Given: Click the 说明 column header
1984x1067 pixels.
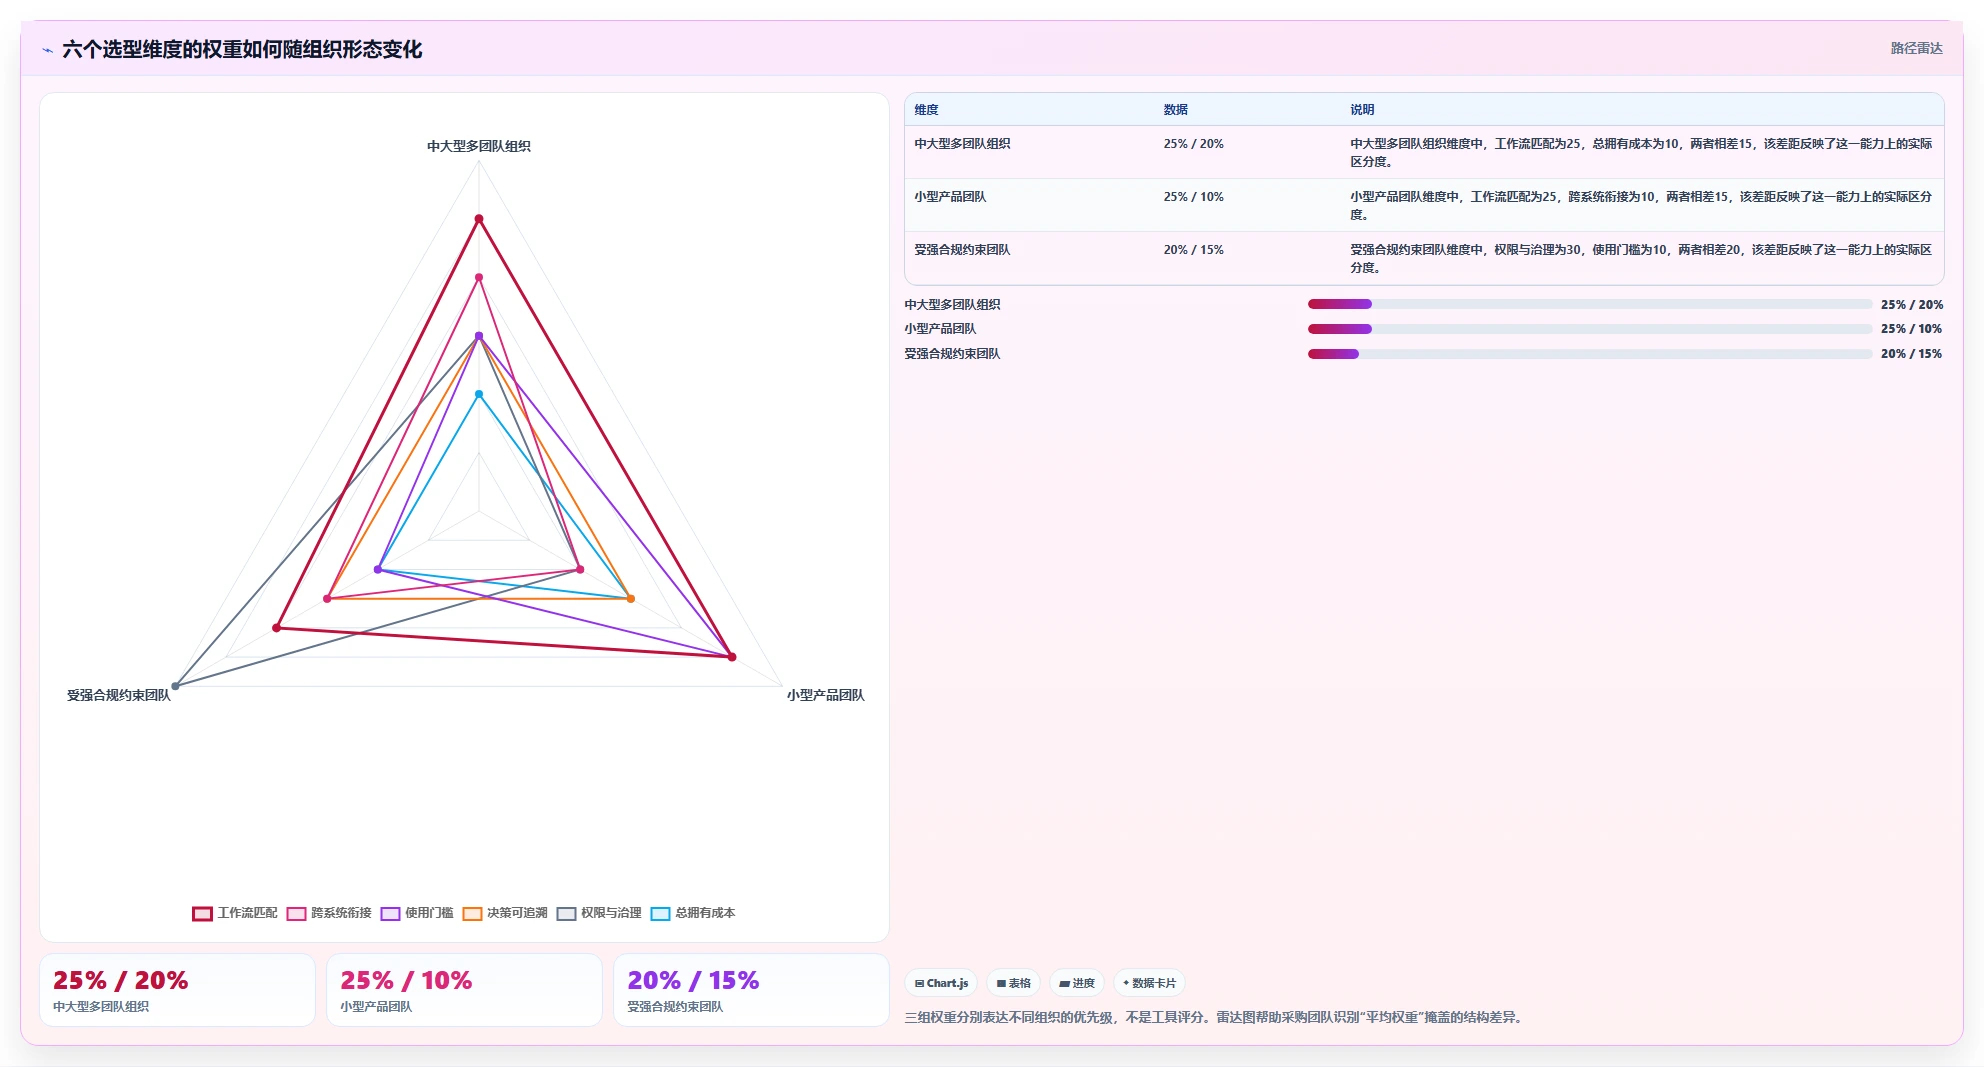Looking at the screenshot, I should coord(1362,110).
